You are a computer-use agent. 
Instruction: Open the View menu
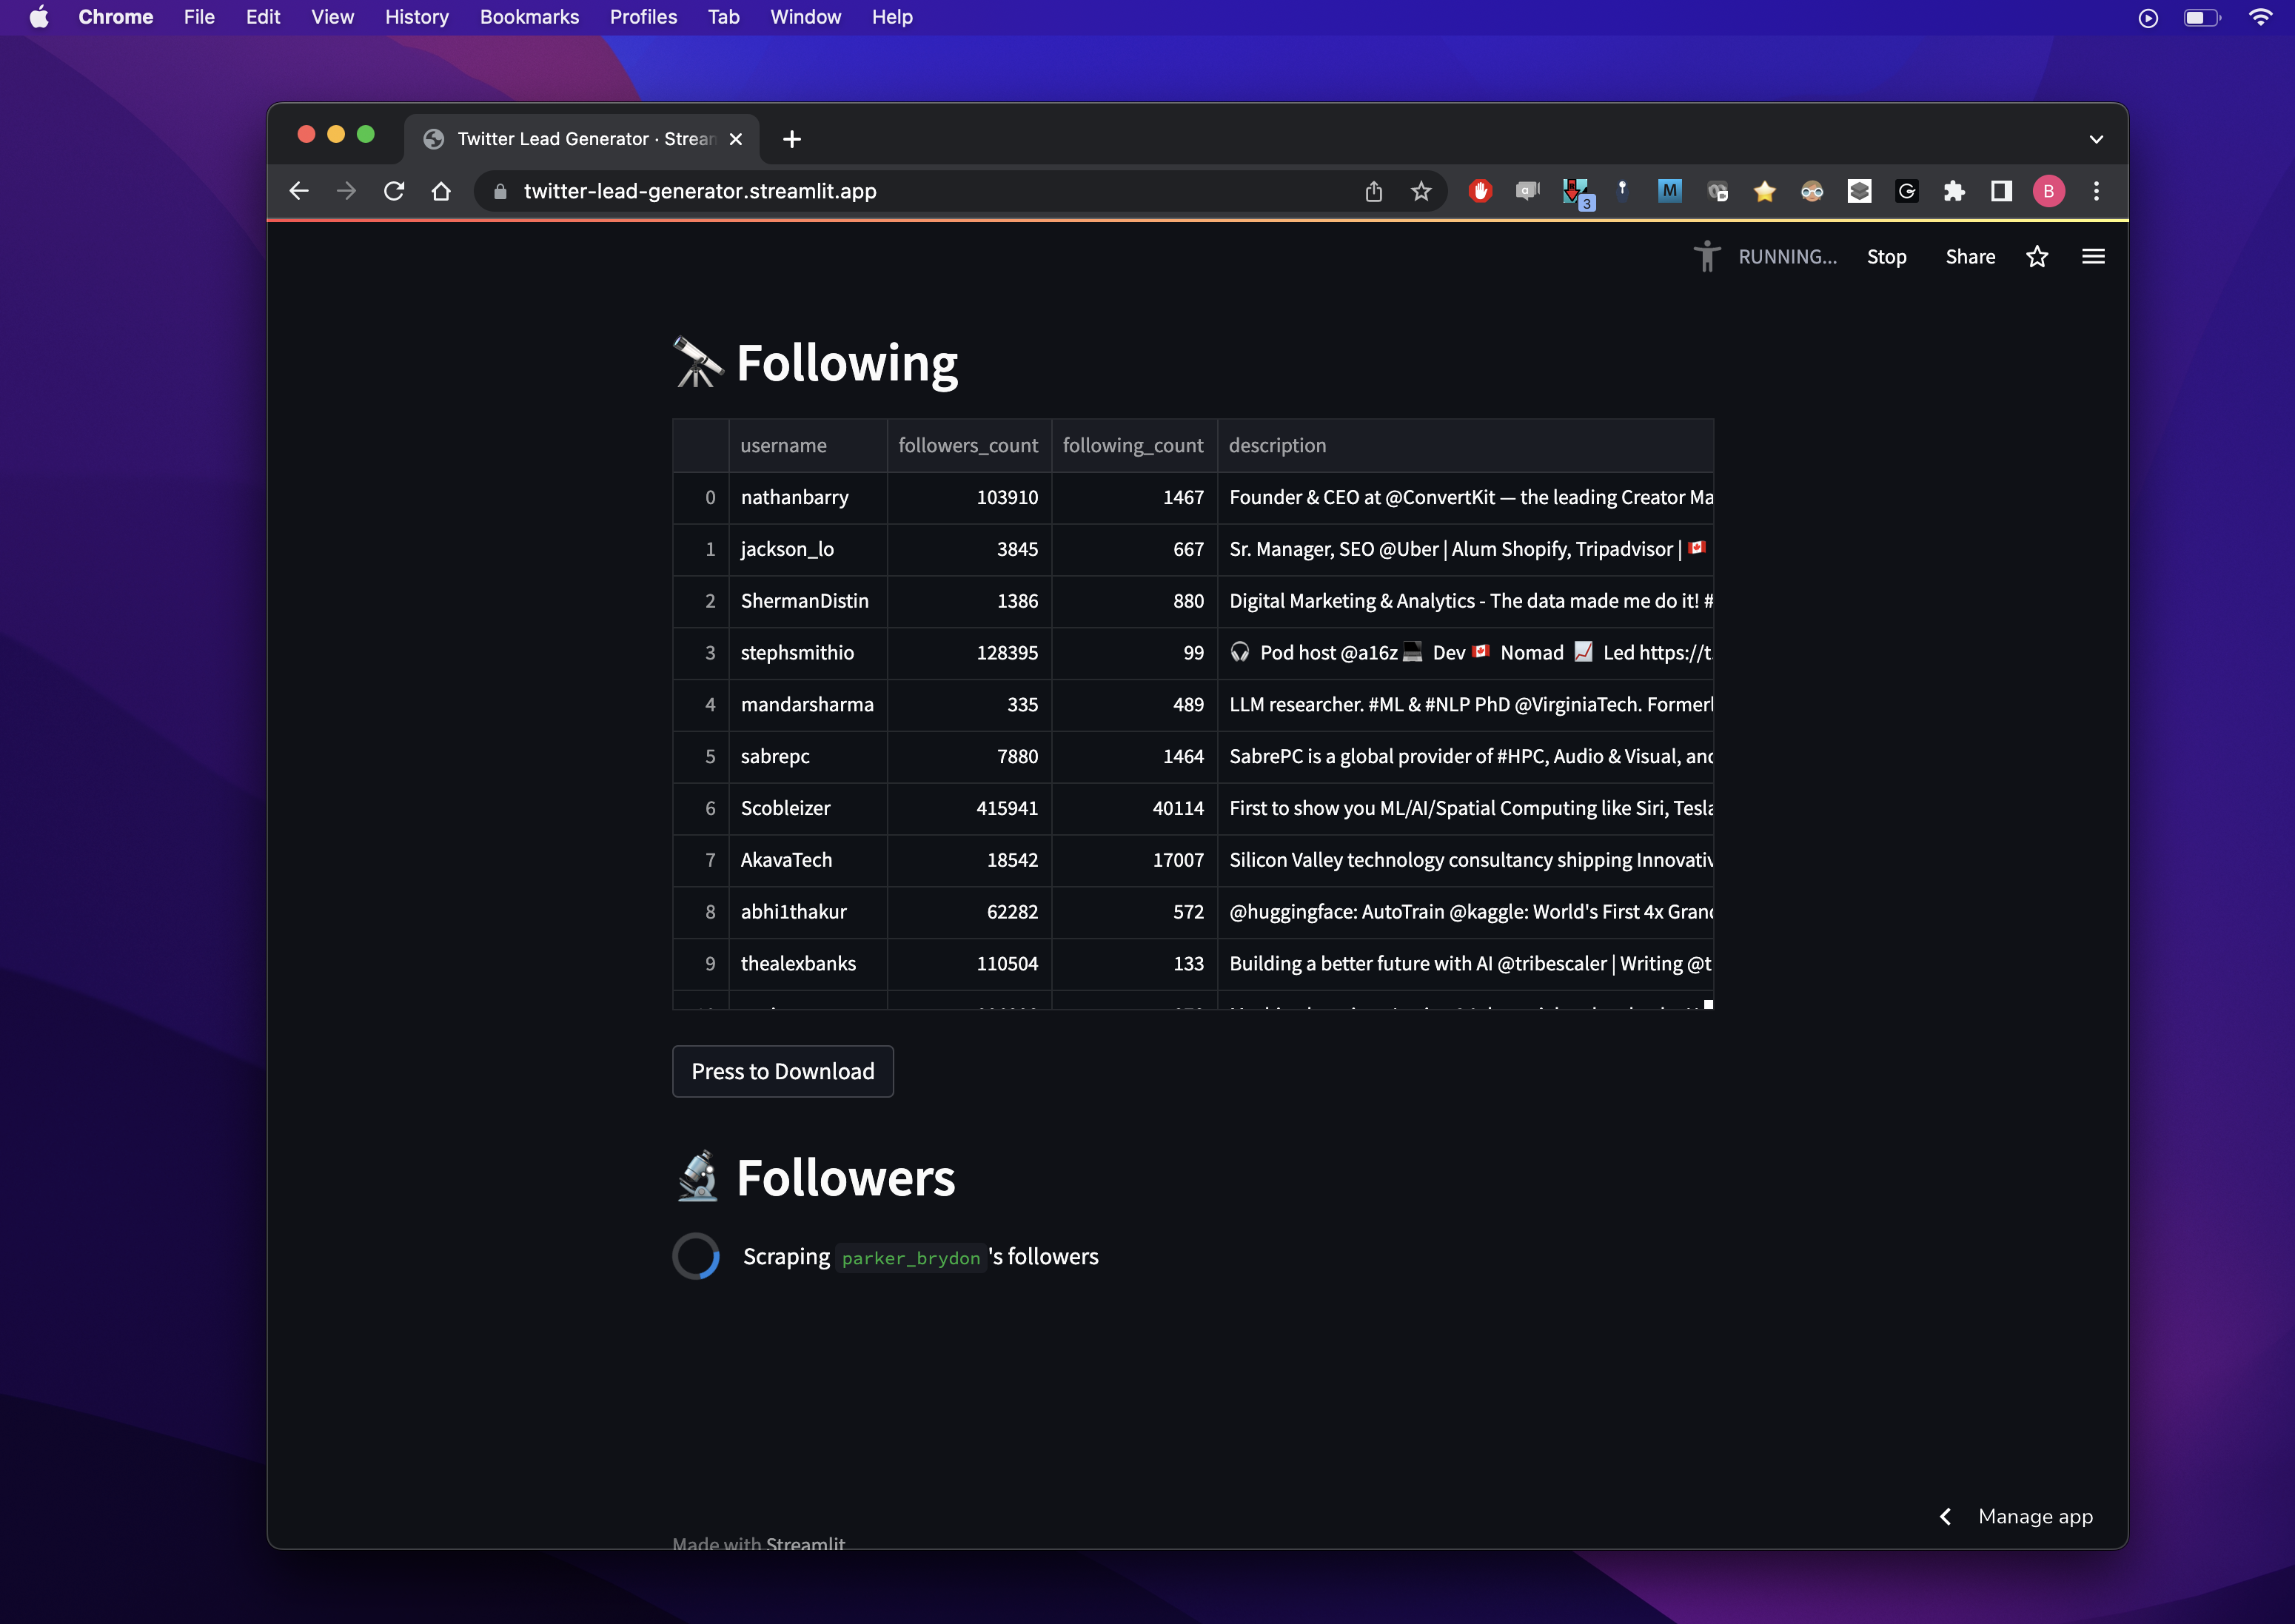tap(332, 17)
